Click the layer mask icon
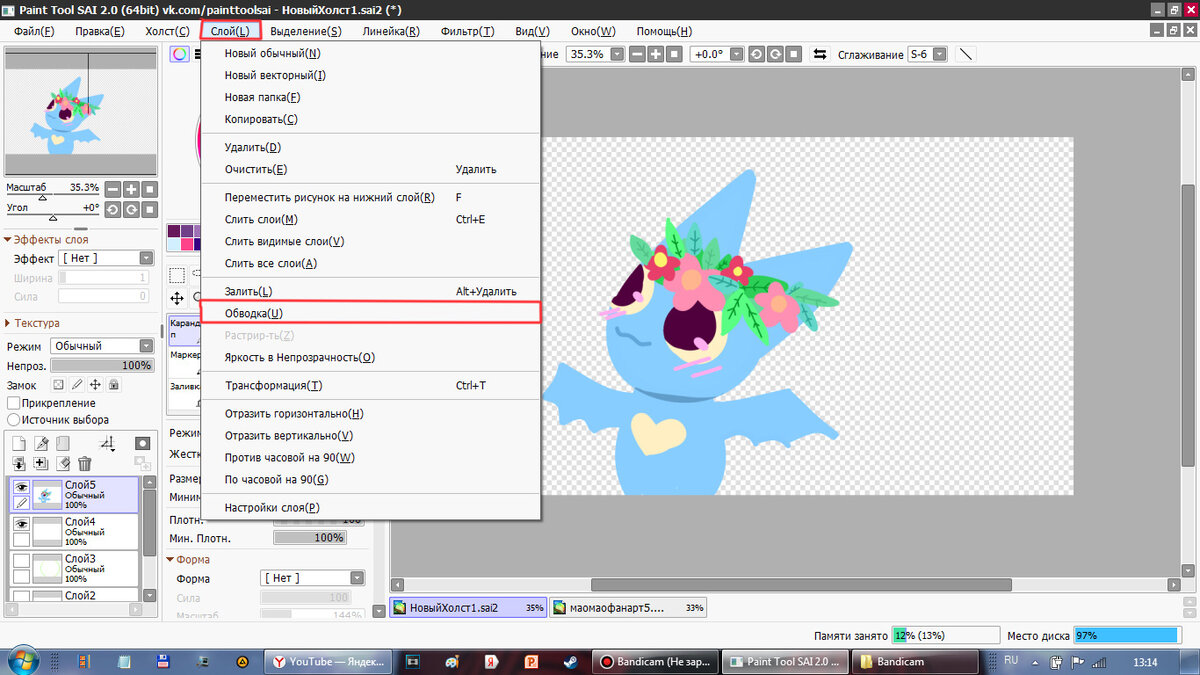Image resolution: width=1200 pixels, height=675 pixels. coord(143,443)
